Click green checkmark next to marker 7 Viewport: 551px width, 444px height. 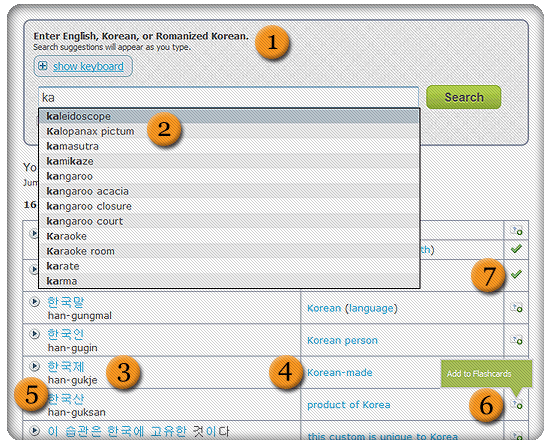click(516, 274)
